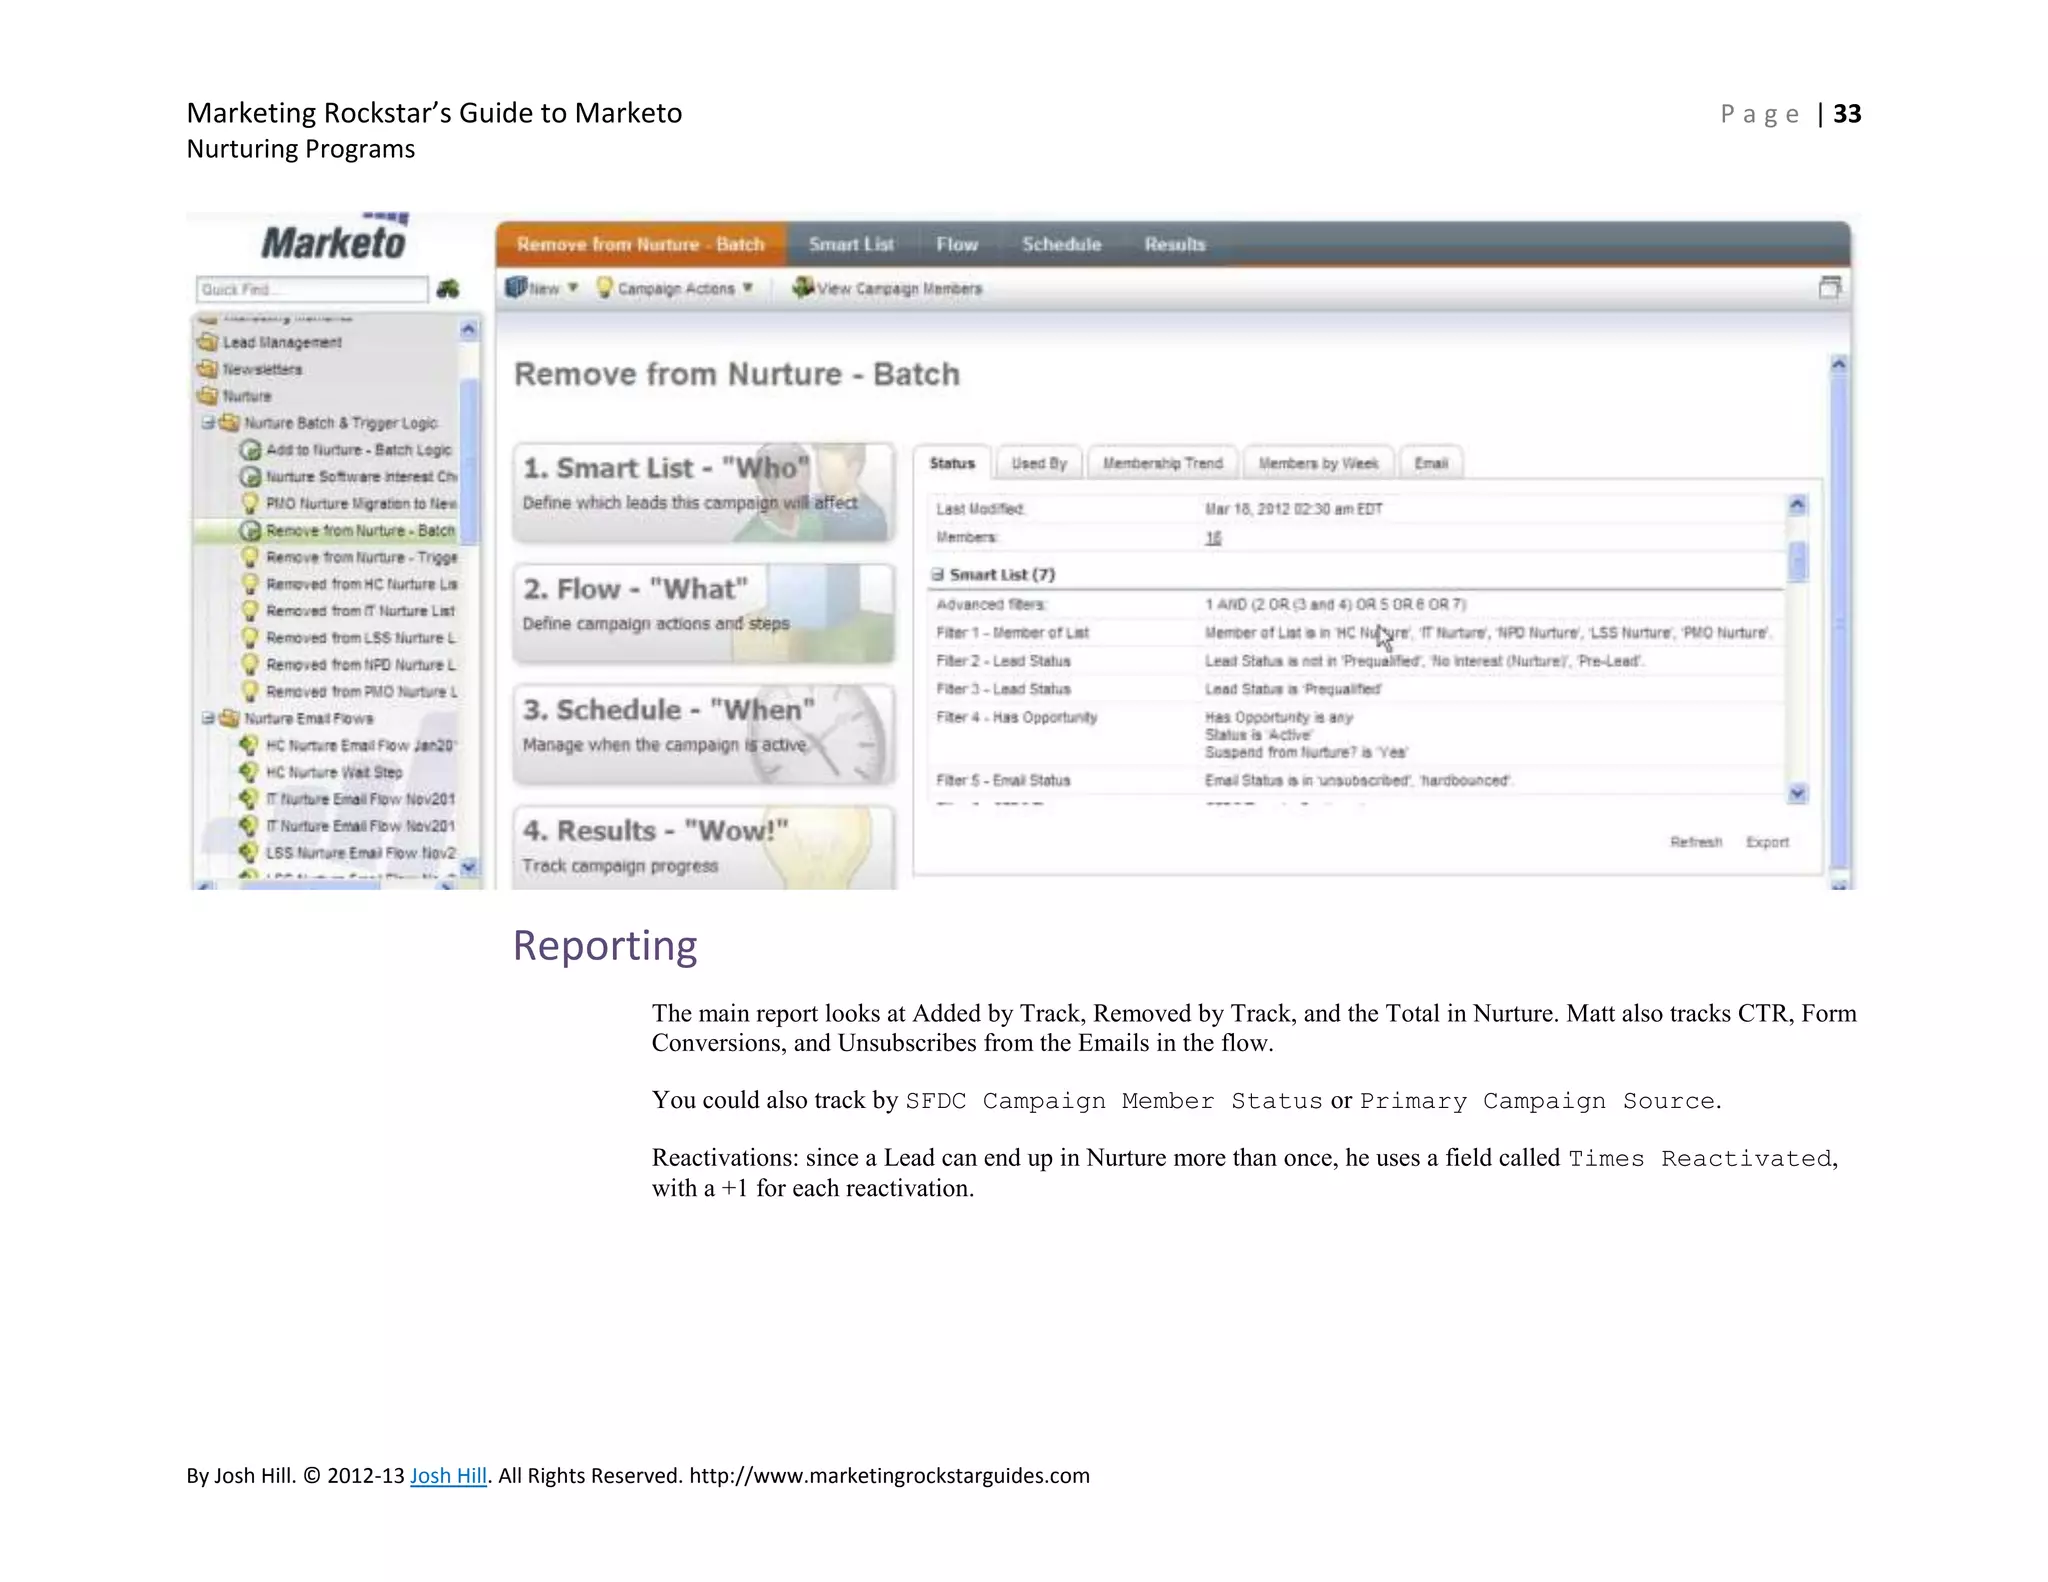Open the Campaign Actions dropdown arrow

click(747, 288)
